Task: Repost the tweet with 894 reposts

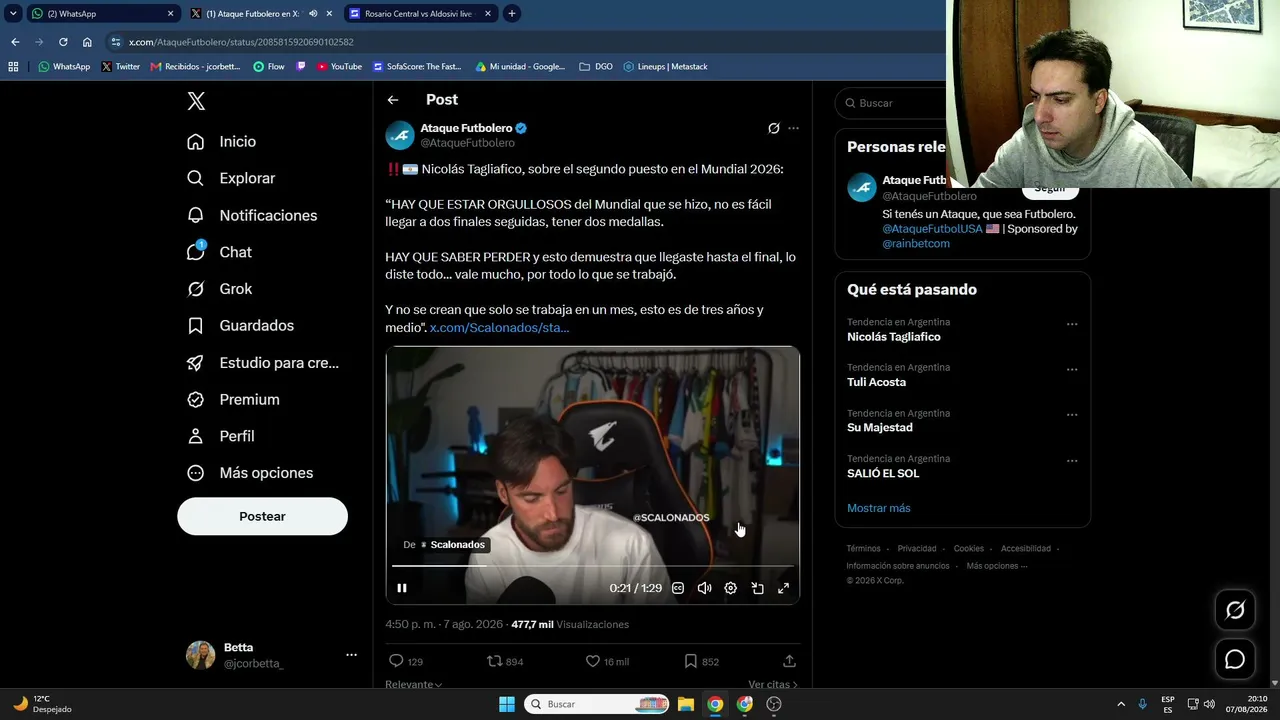Action: [x=494, y=661]
